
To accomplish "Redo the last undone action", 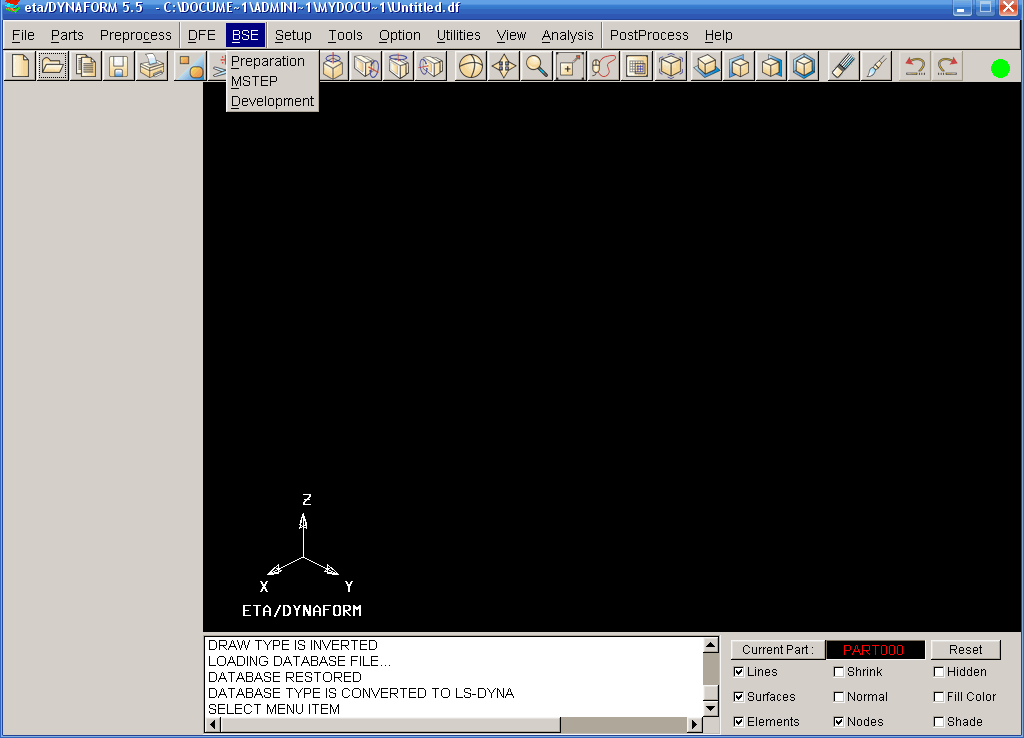I will coord(947,66).
